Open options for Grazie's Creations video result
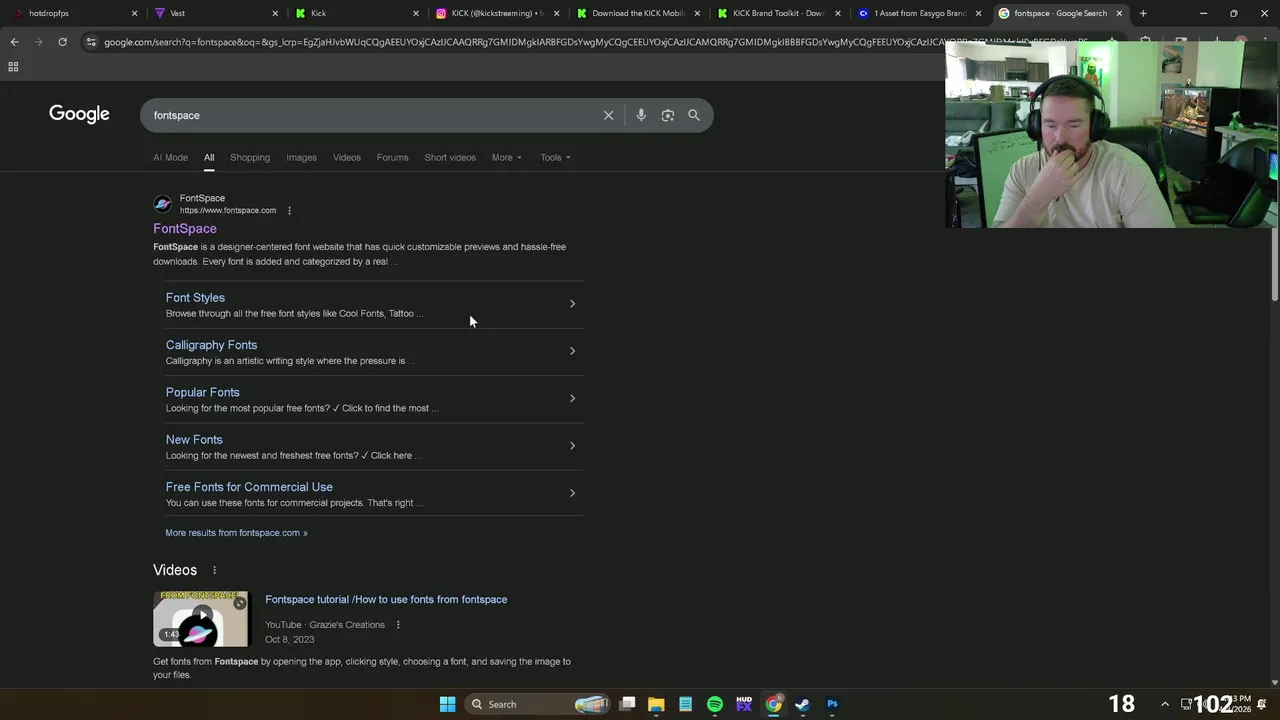1280x720 pixels. (x=398, y=625)
